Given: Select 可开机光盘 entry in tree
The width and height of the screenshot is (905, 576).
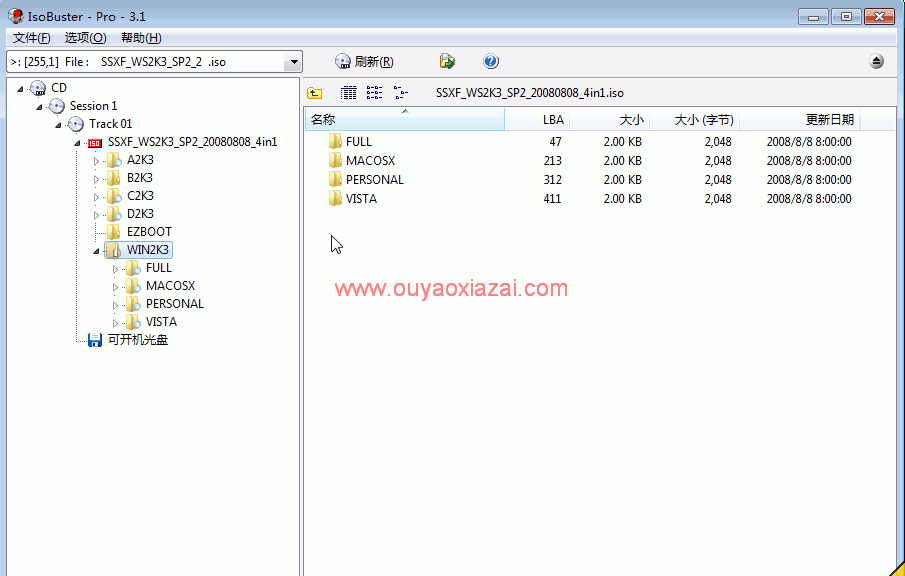Looking at the screenshot, I should point(138,340).
